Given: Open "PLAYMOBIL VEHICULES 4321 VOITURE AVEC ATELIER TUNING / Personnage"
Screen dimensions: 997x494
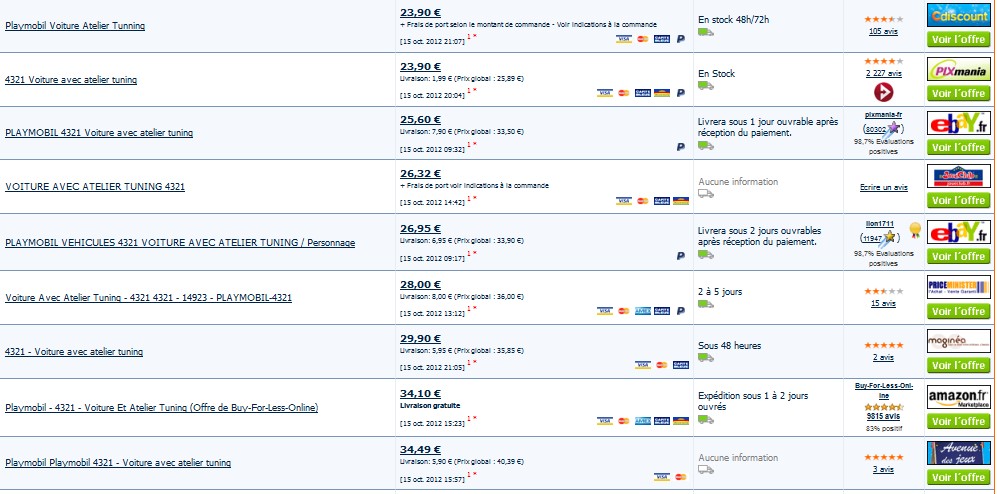Looking at the screenshot, I should point(180,243).
